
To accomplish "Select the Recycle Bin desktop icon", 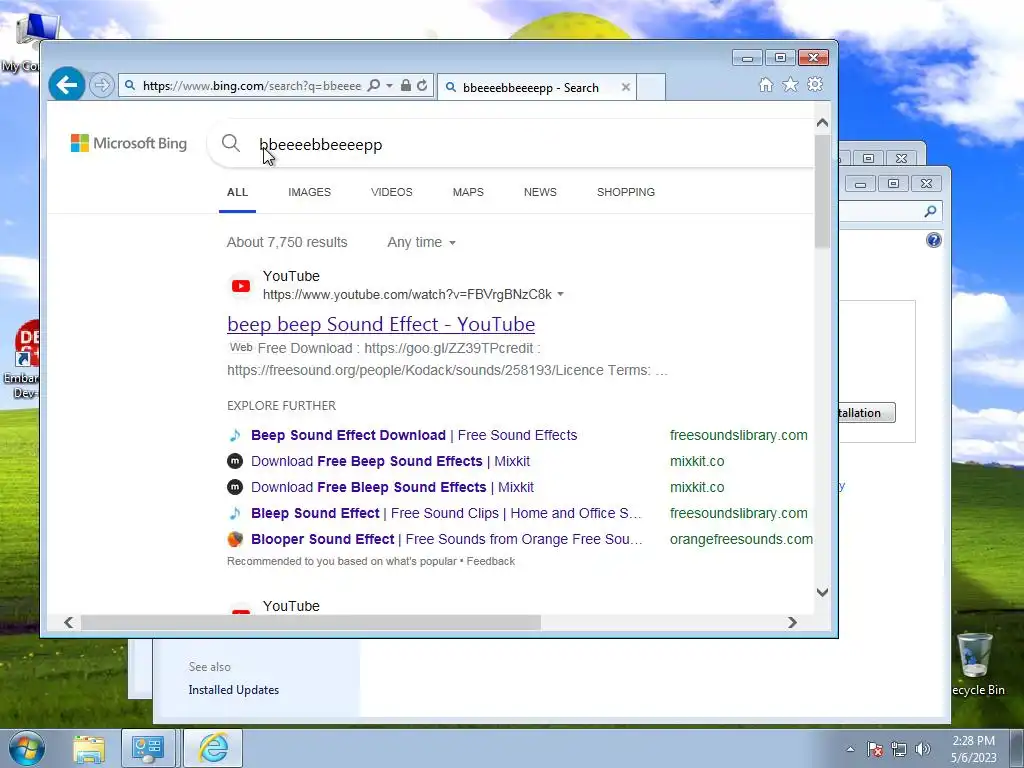I will [977, 664].
